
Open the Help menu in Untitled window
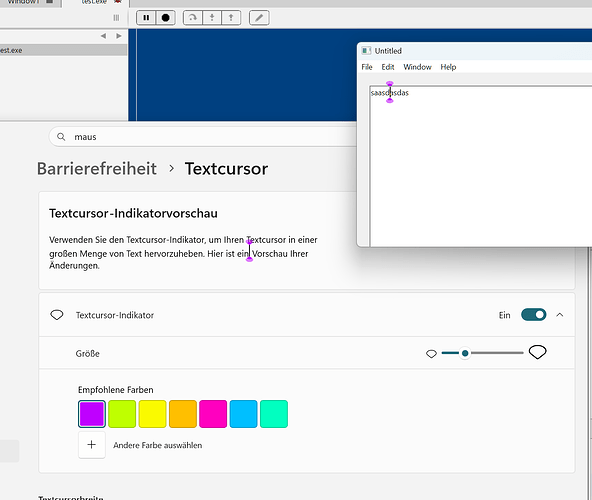coord(448,67)
